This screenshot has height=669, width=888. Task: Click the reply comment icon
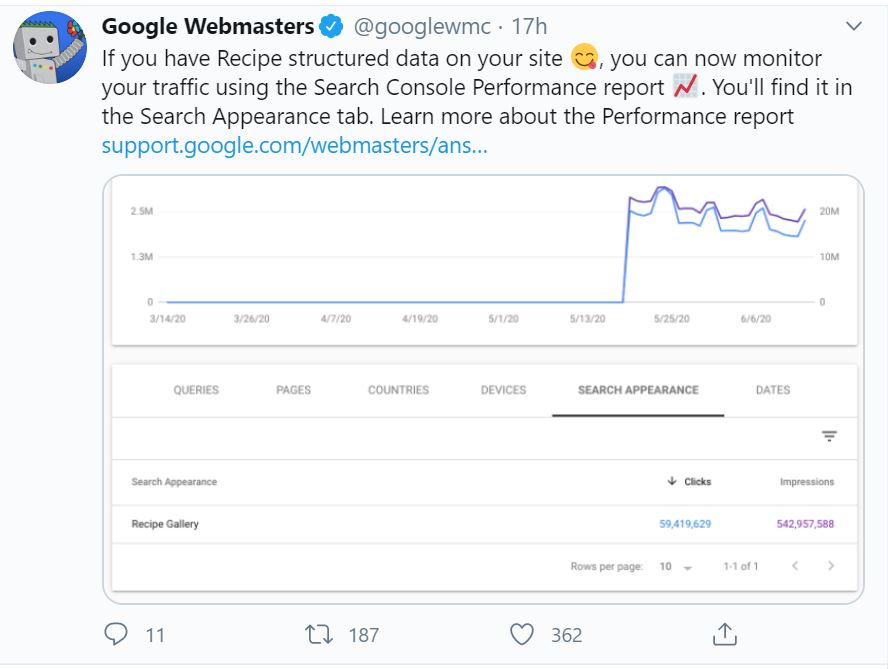pos(117,634)
